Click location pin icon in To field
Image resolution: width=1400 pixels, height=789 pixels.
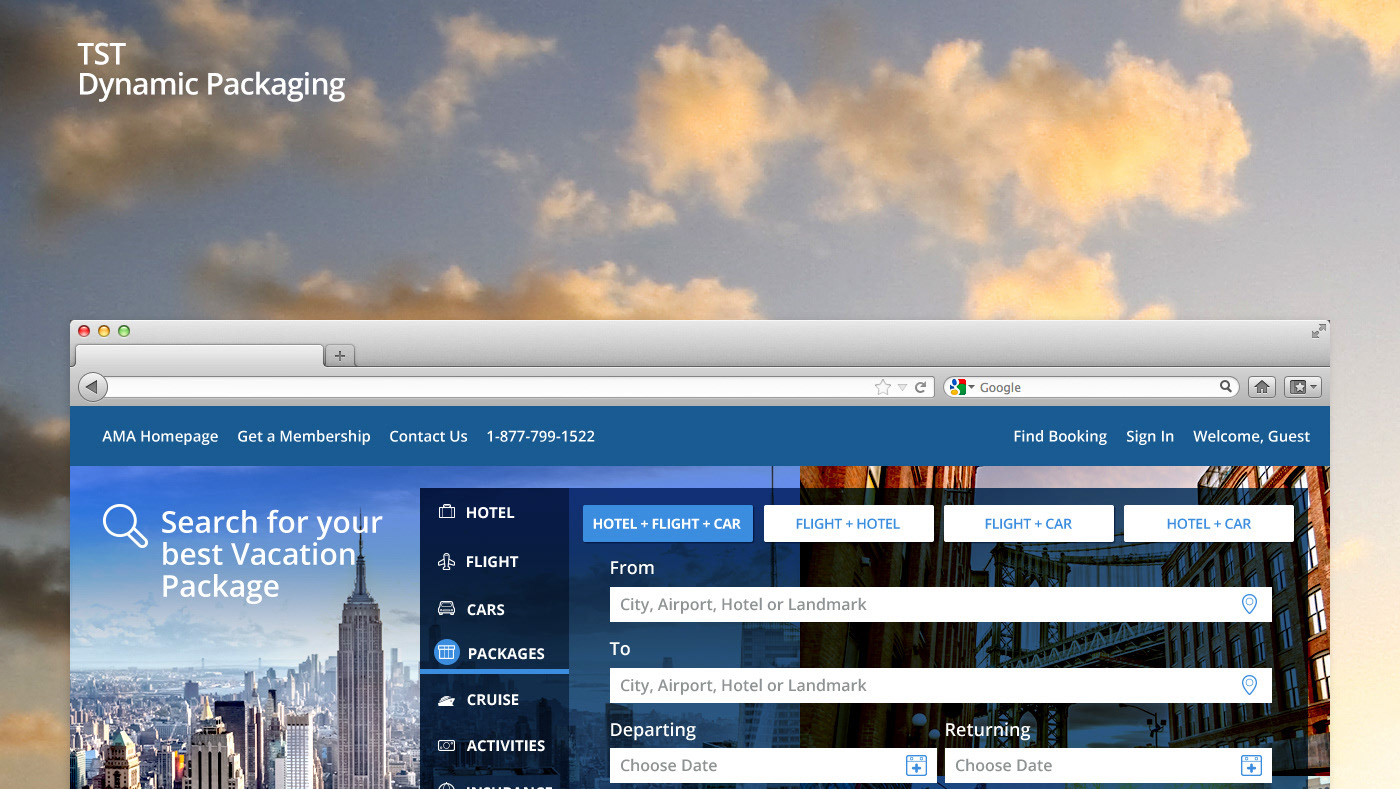[1249, 685]
